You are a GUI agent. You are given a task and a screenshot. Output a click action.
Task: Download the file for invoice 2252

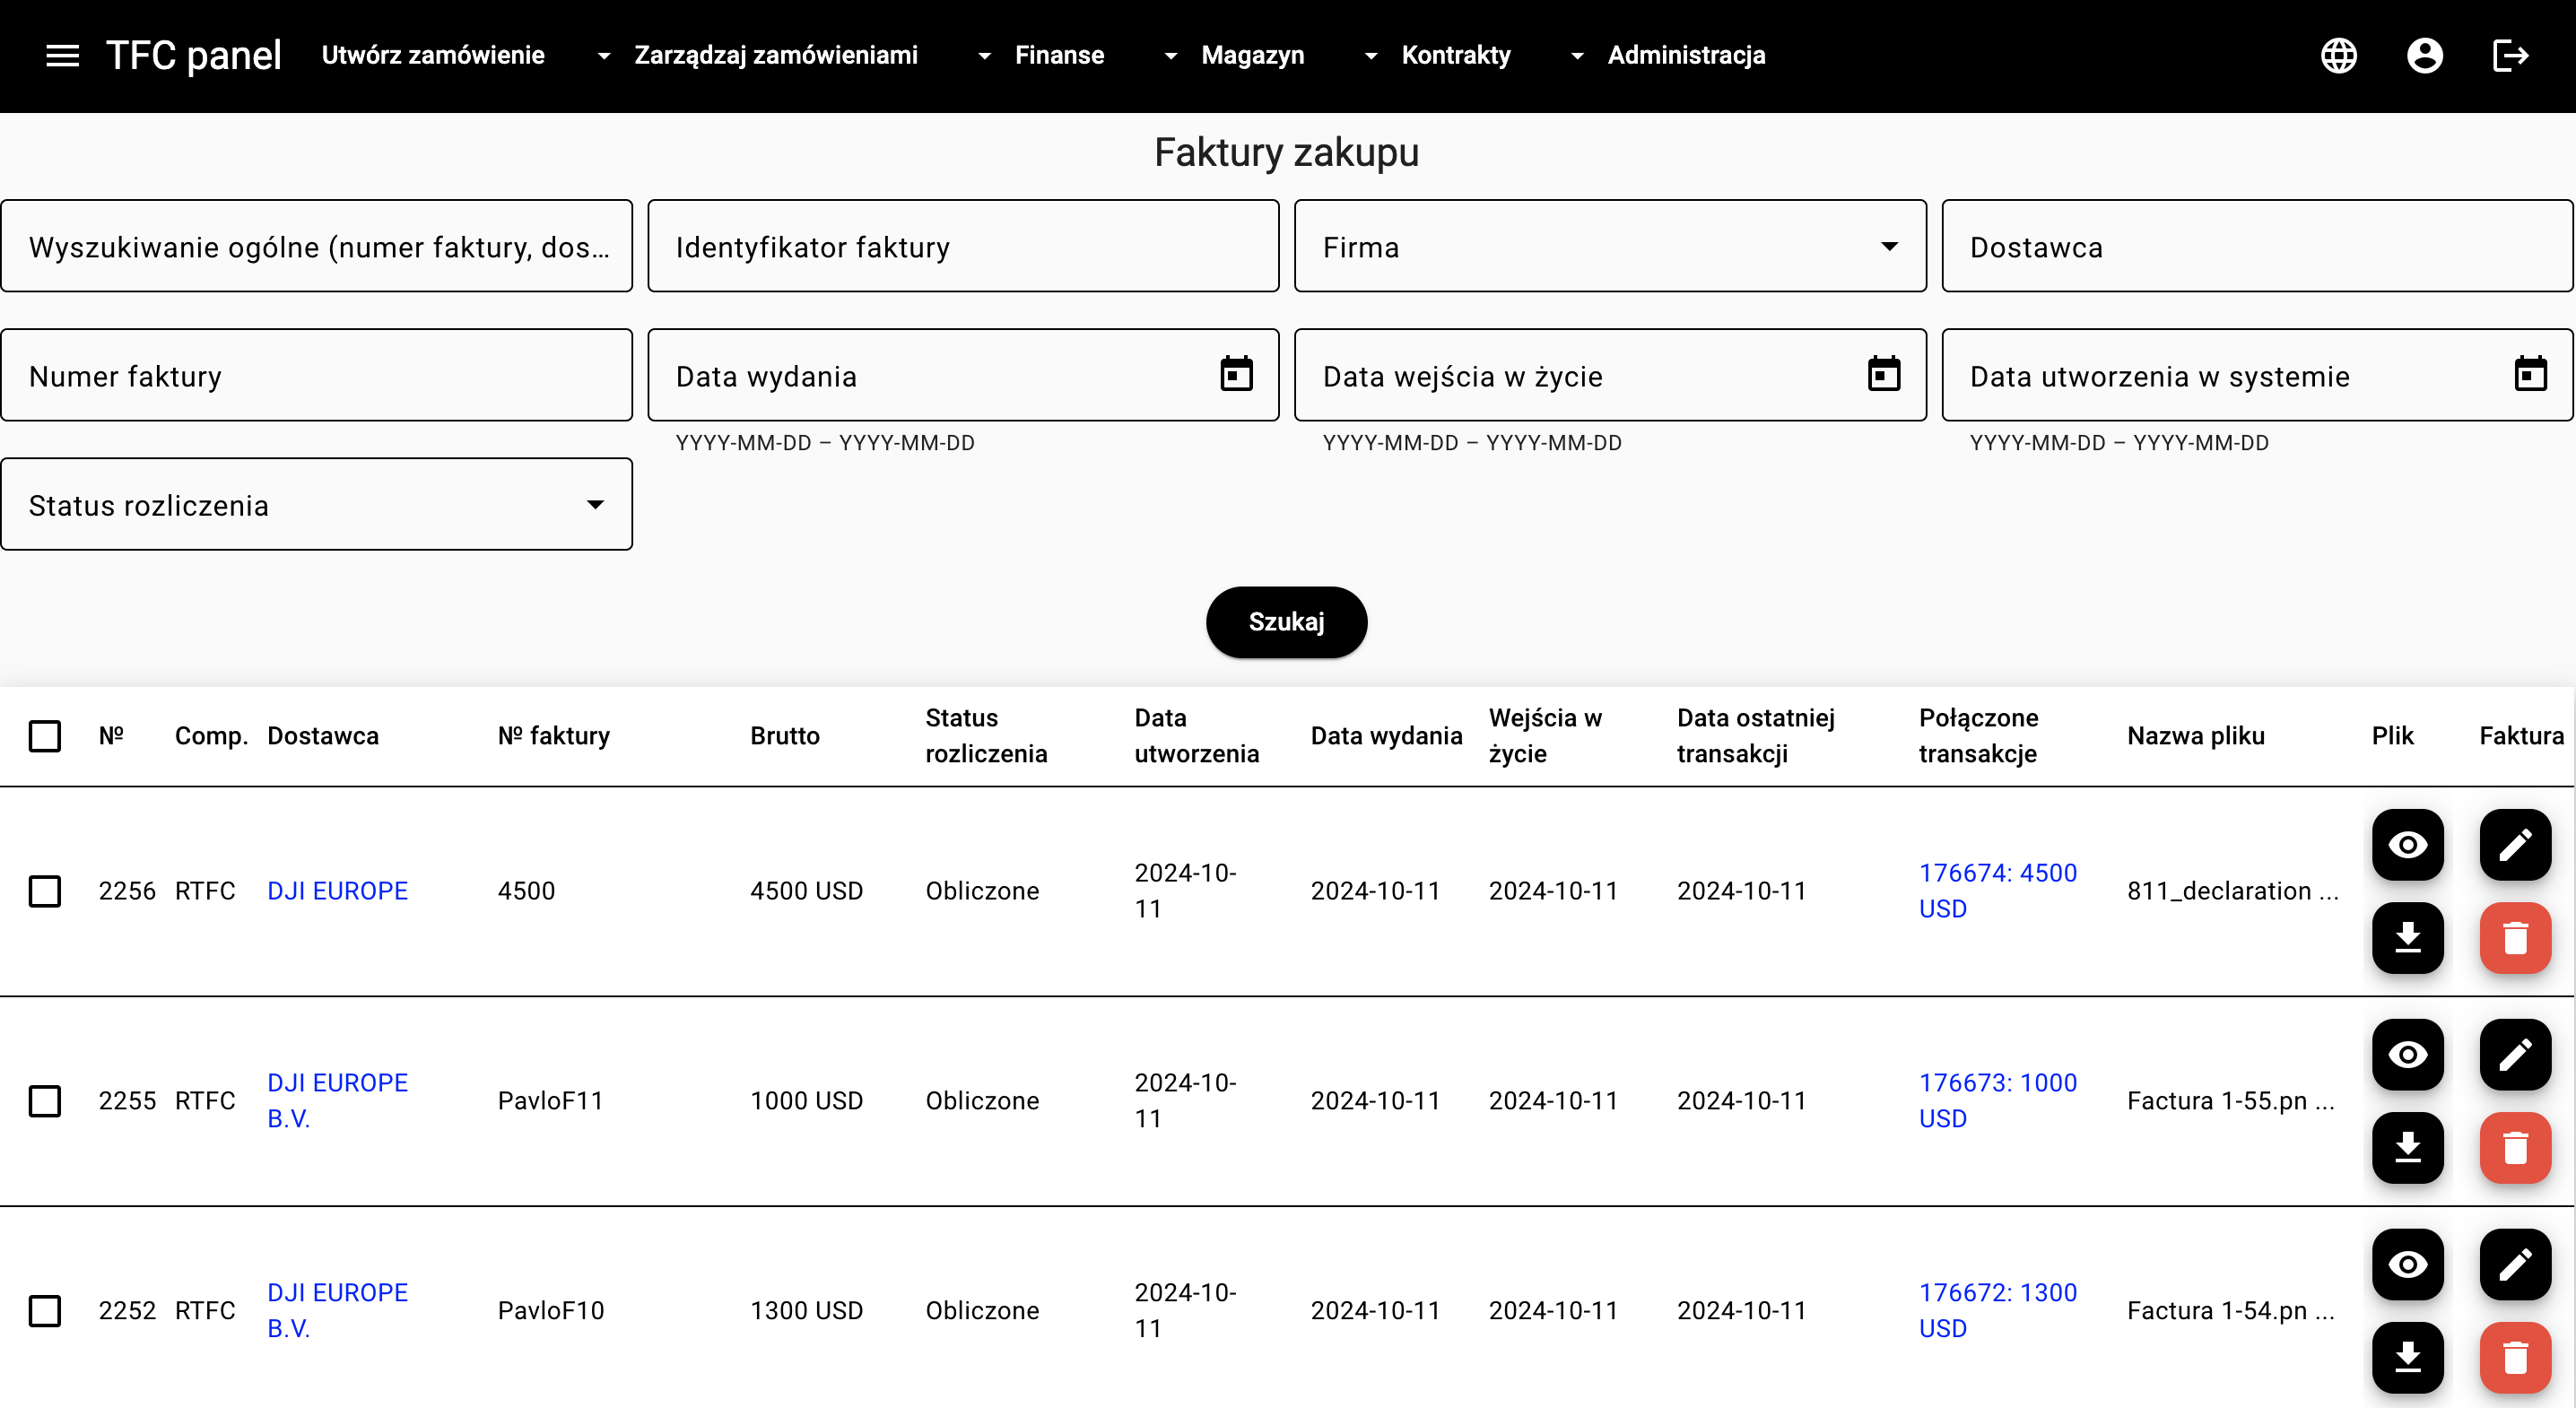(2407, 1358)
